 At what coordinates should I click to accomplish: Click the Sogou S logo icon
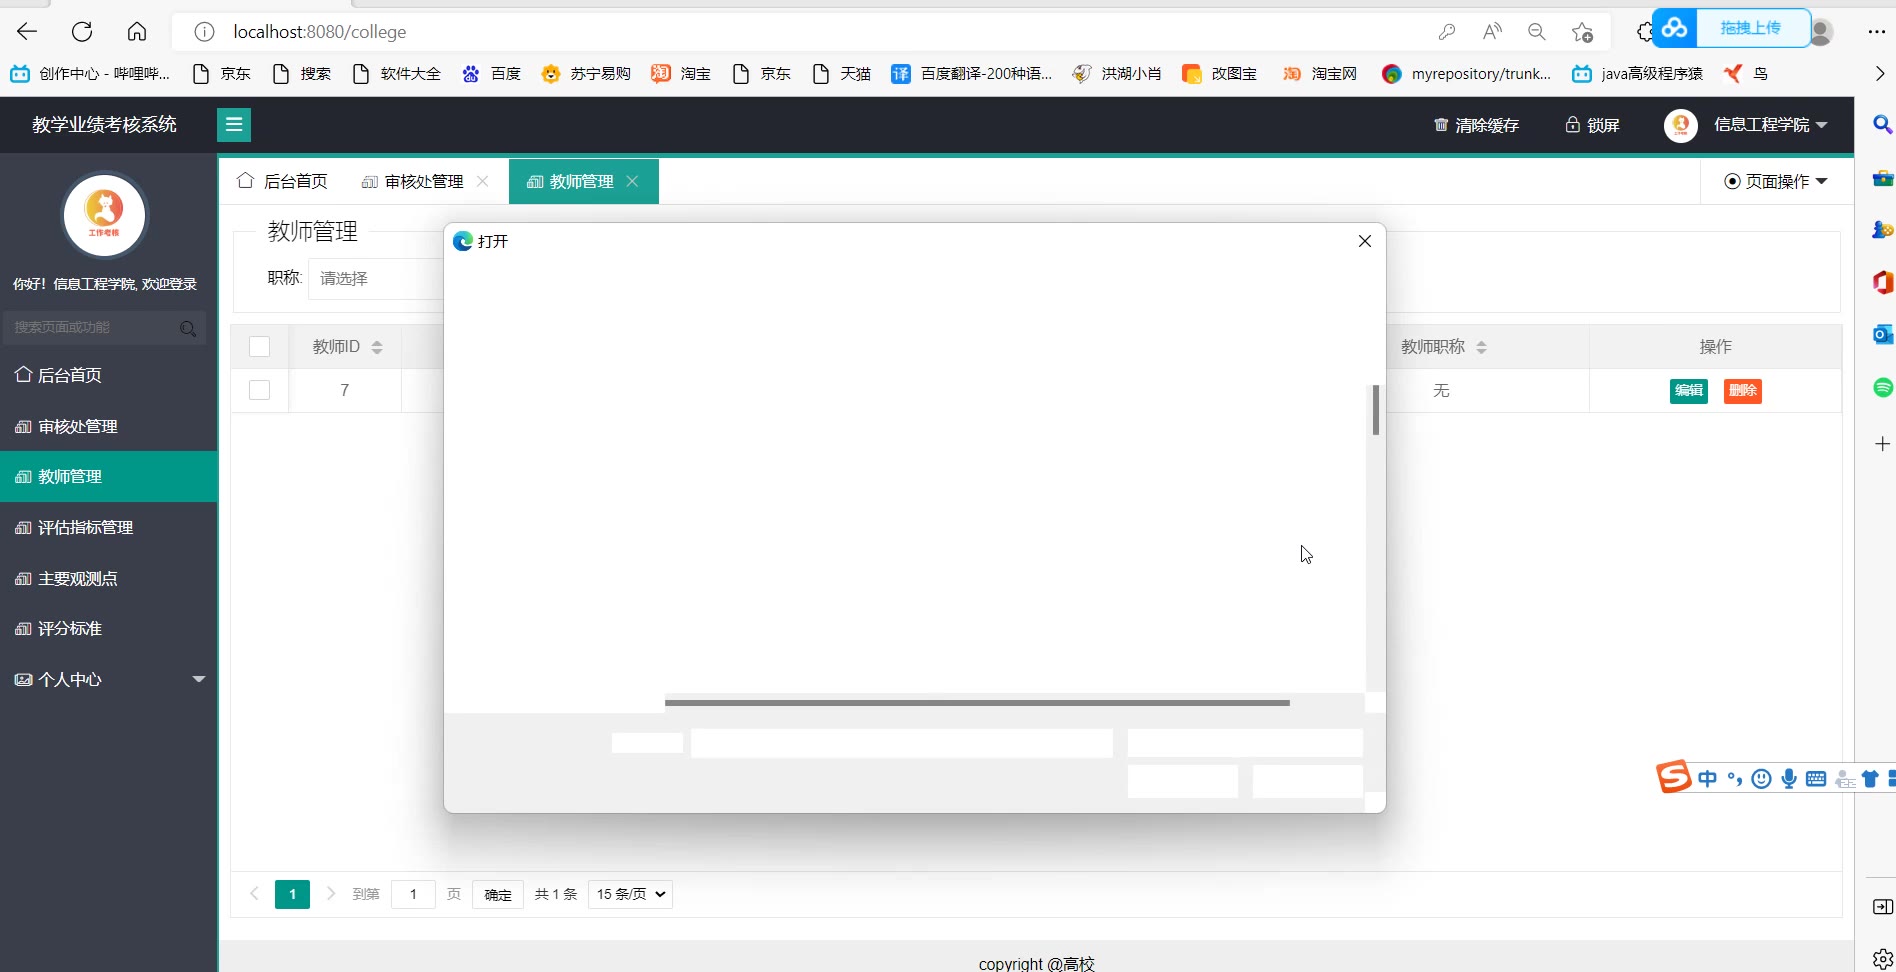coord(1673,776)
